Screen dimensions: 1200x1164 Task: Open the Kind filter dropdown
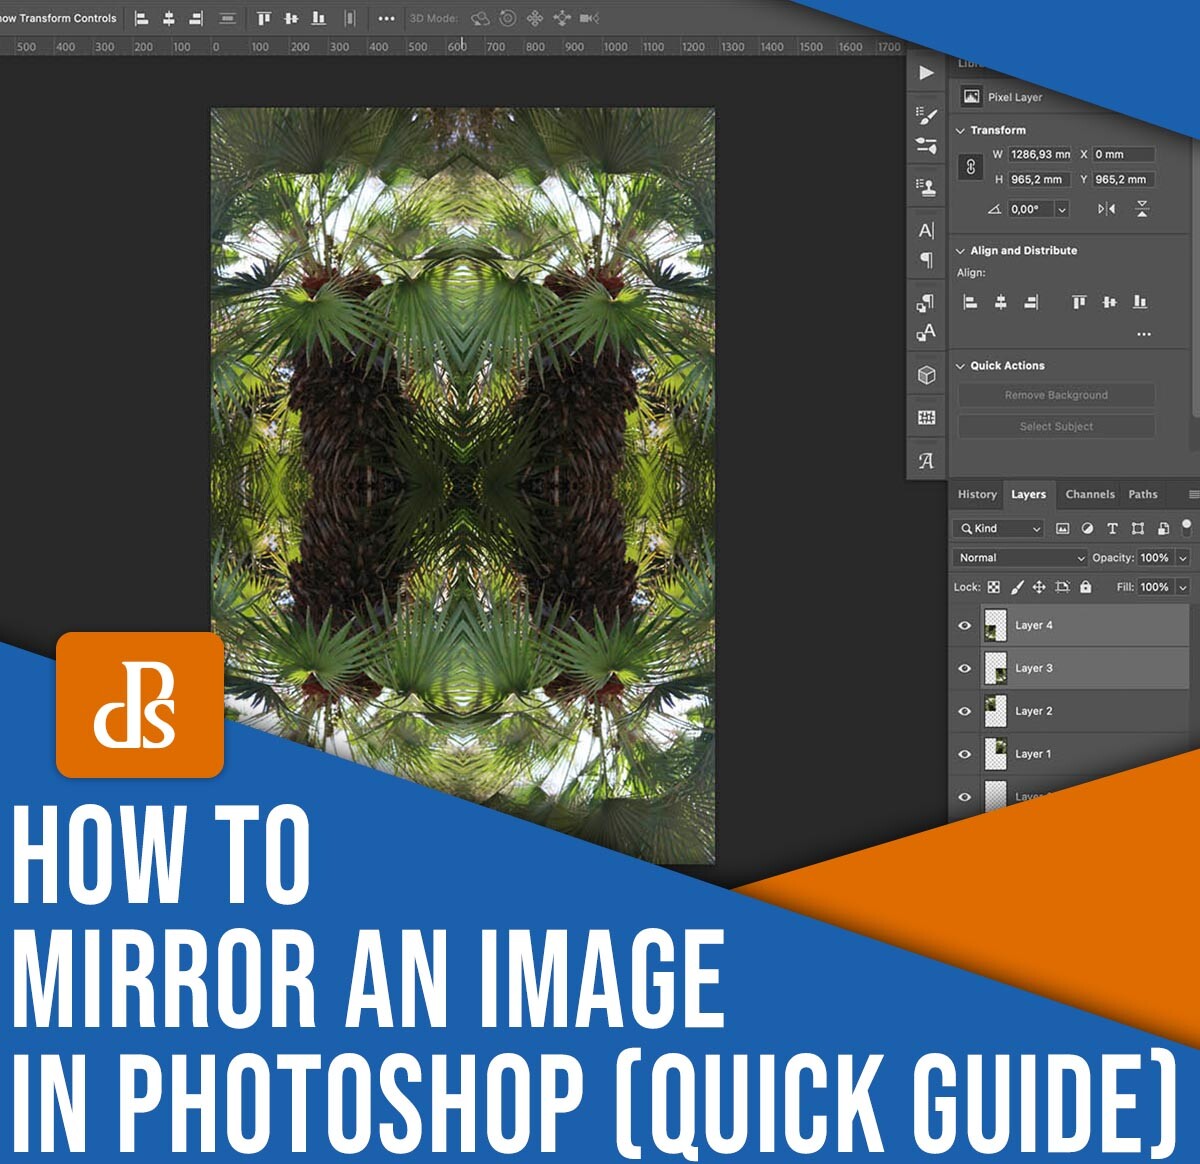[998, 528]
